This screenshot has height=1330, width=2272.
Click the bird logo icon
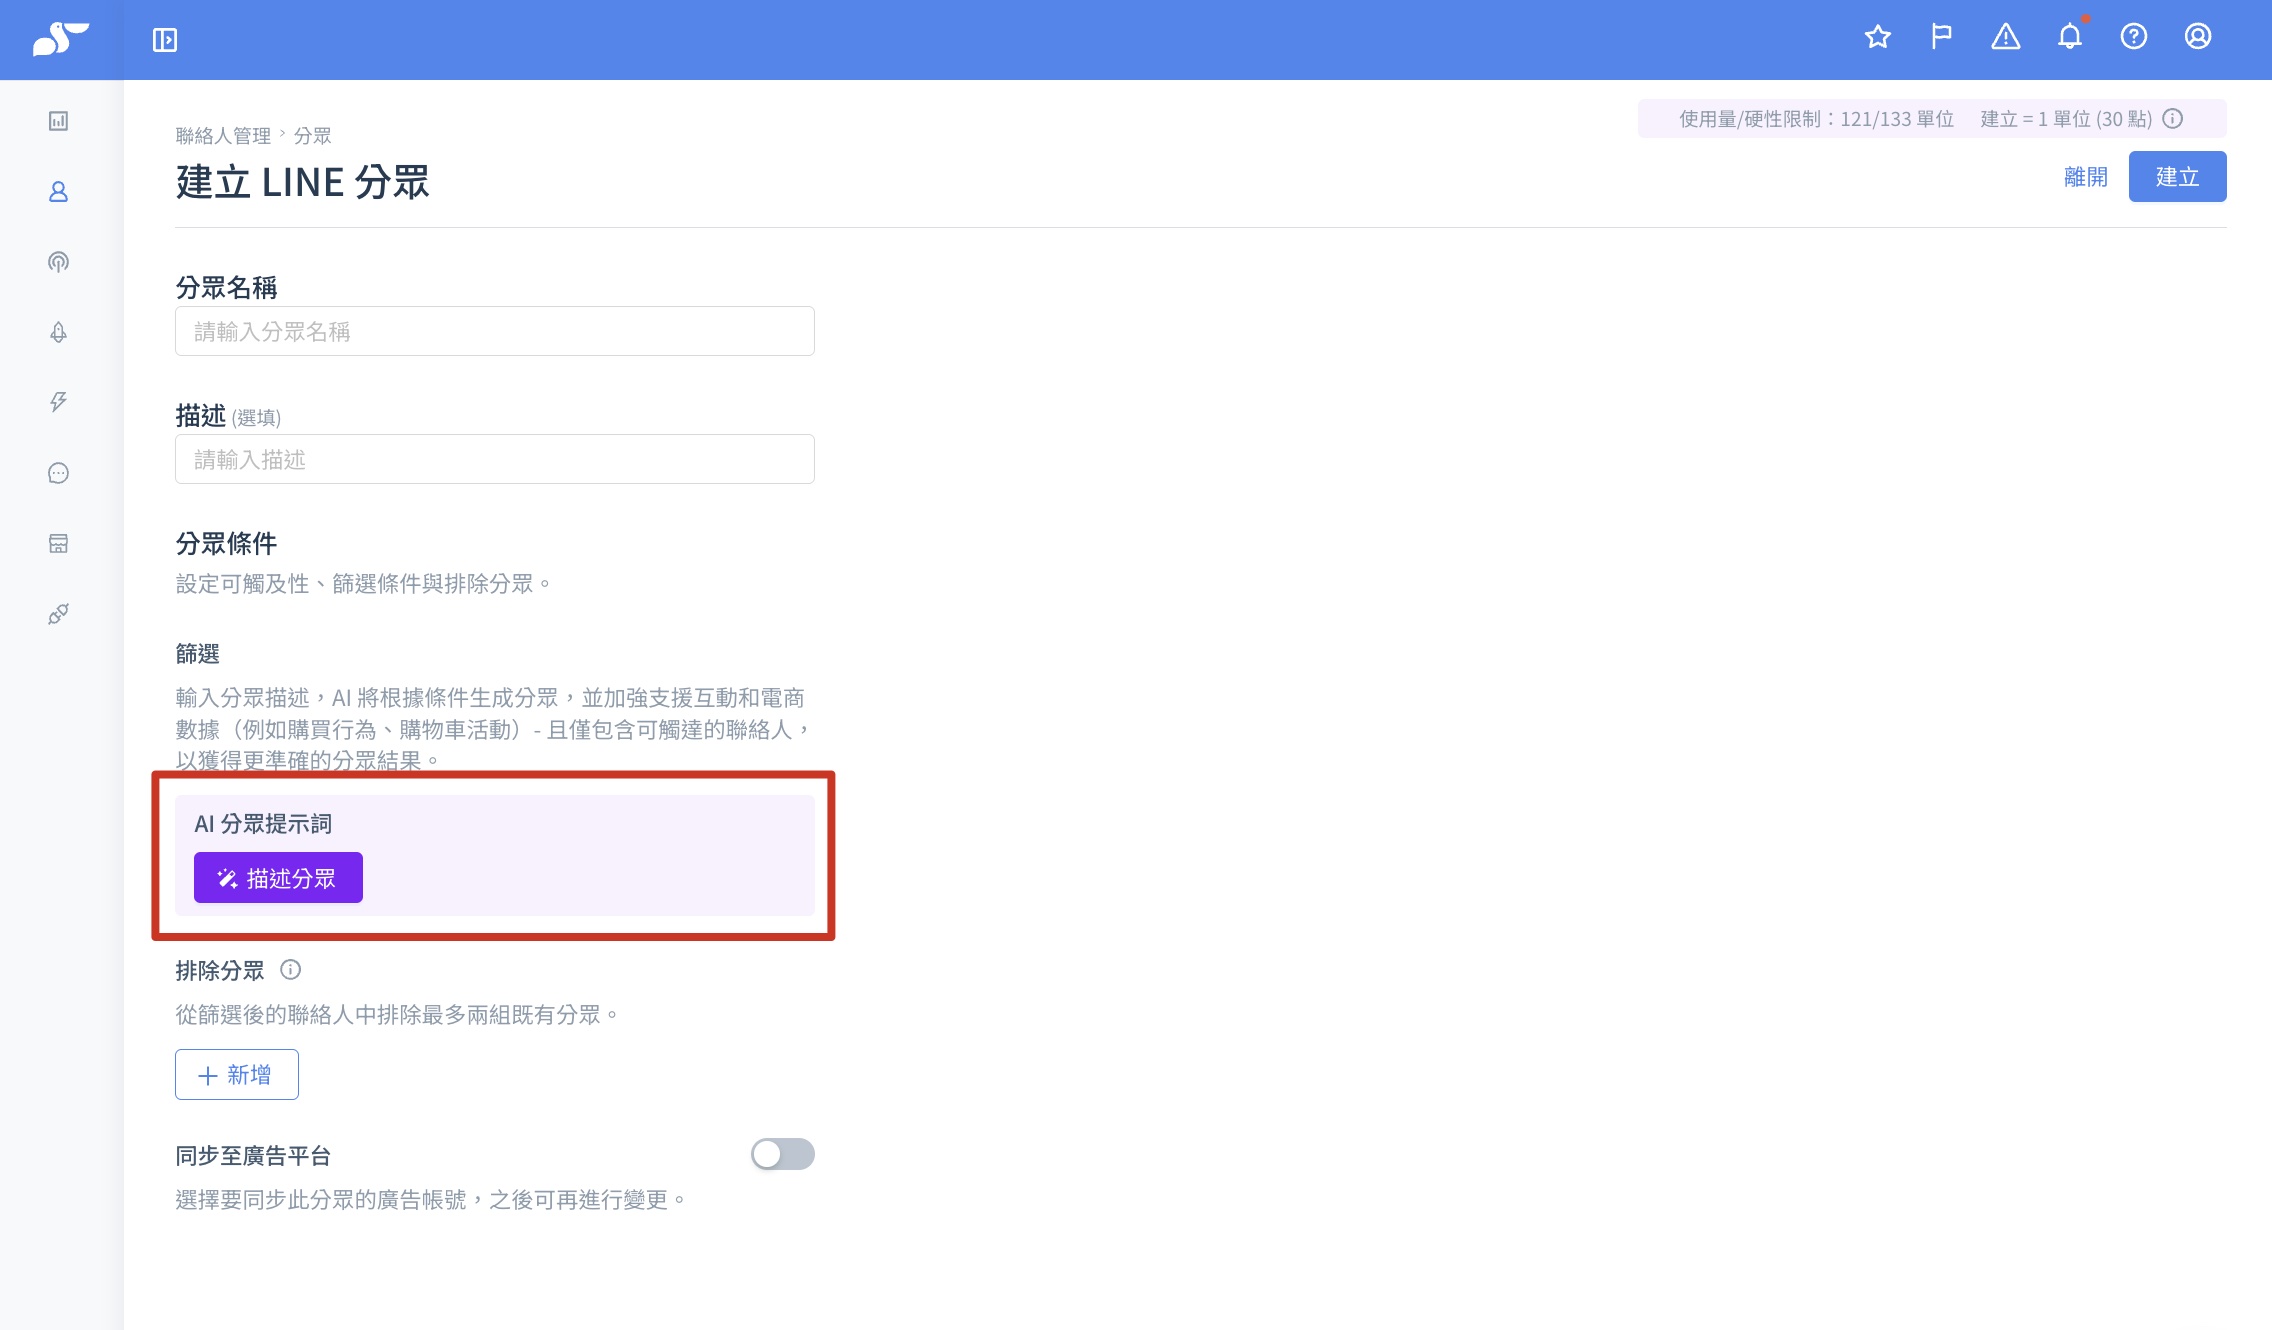[60, 39]
